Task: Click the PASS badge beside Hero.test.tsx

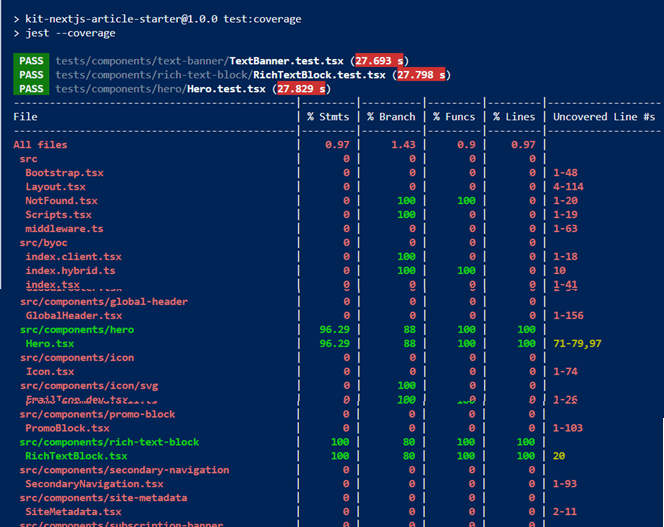Action: [32, 89]
